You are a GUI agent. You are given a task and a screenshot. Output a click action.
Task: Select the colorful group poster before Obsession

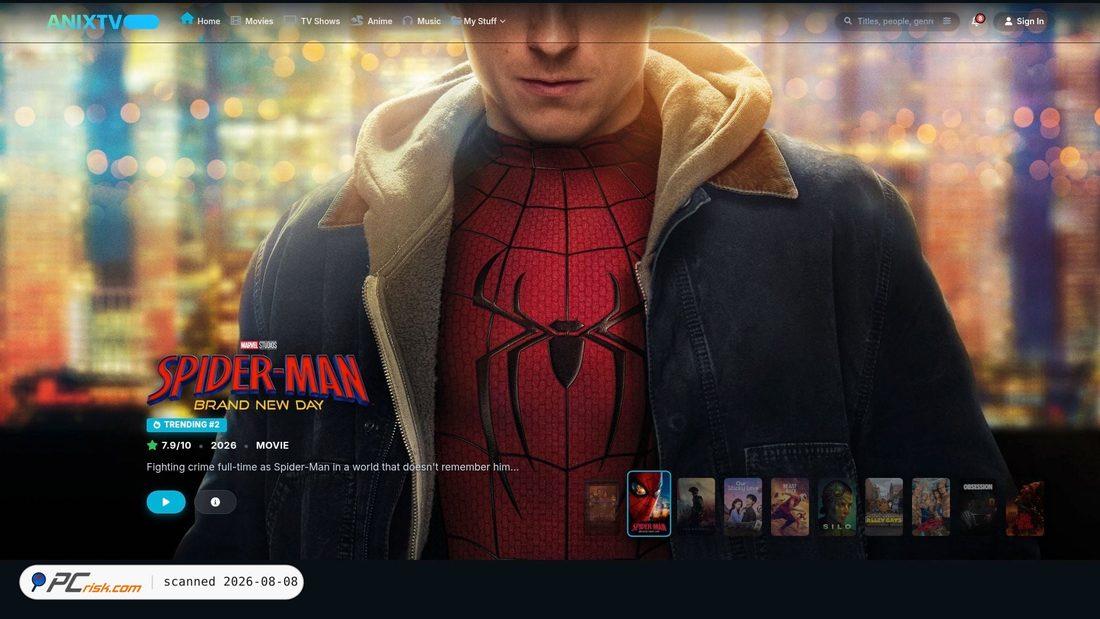click(x=931, y=507)
